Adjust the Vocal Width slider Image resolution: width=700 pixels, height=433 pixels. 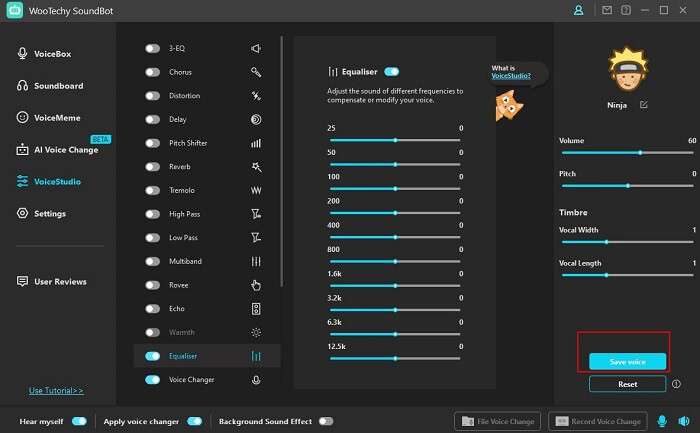point(627,242)
